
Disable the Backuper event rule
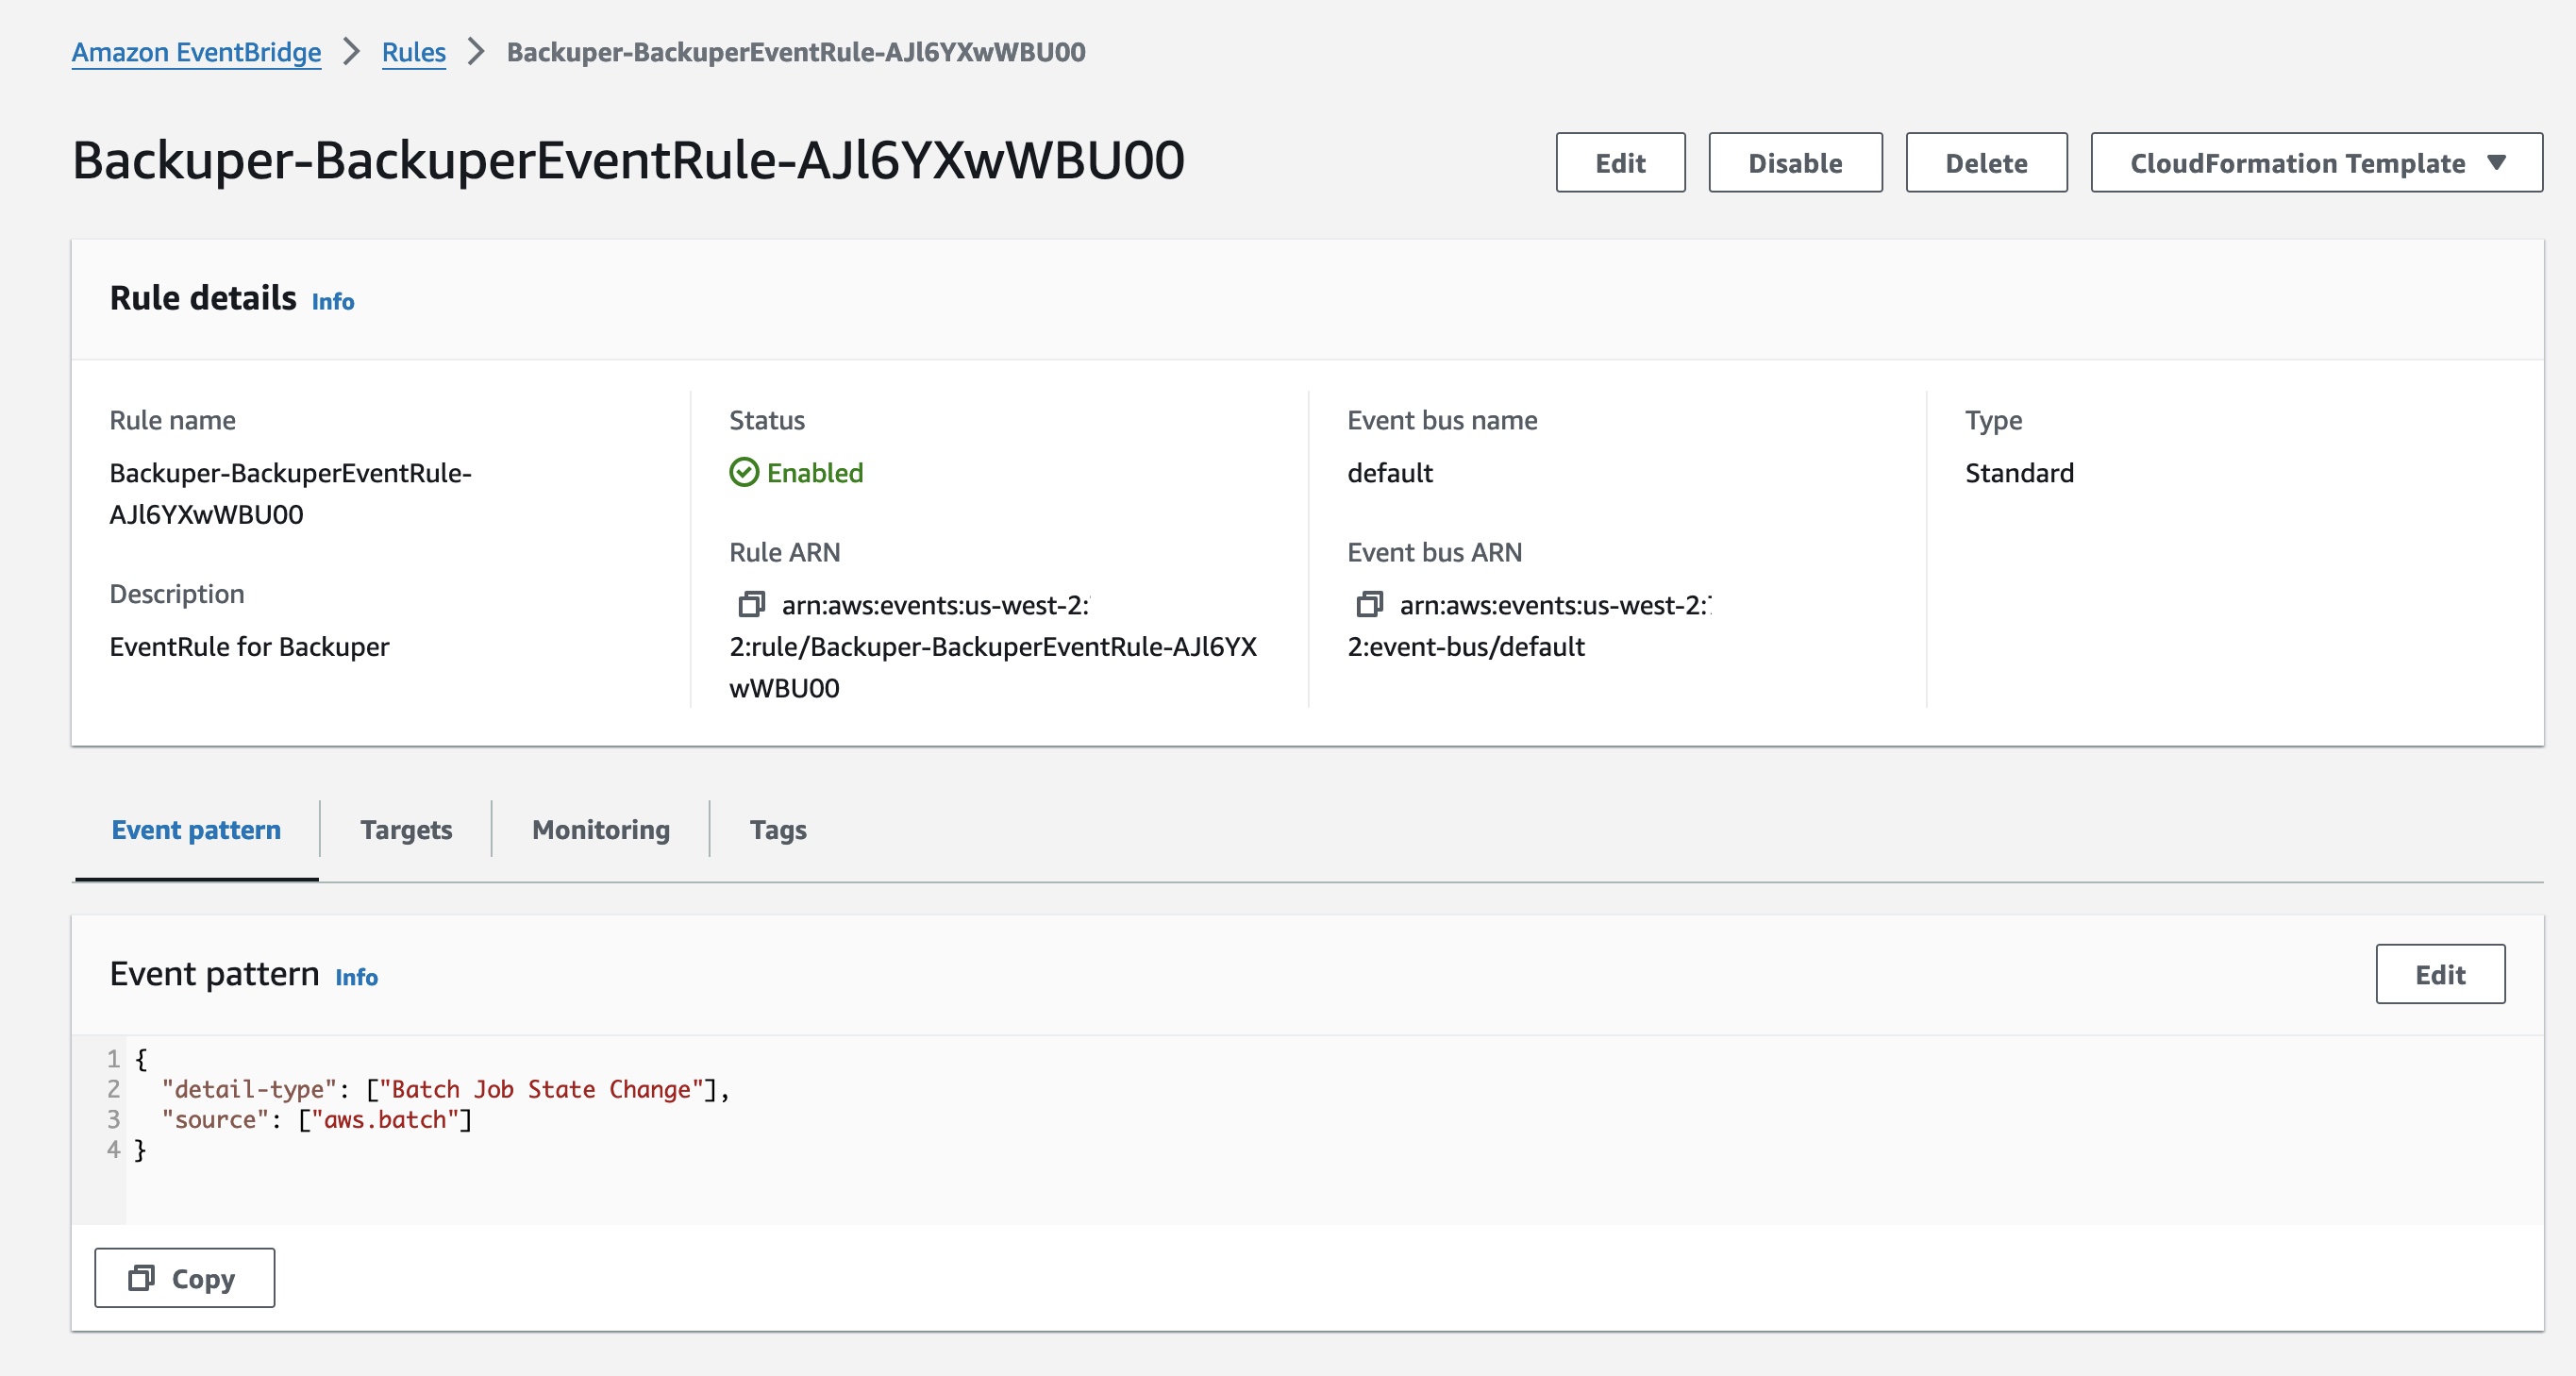click(1795, 162)
